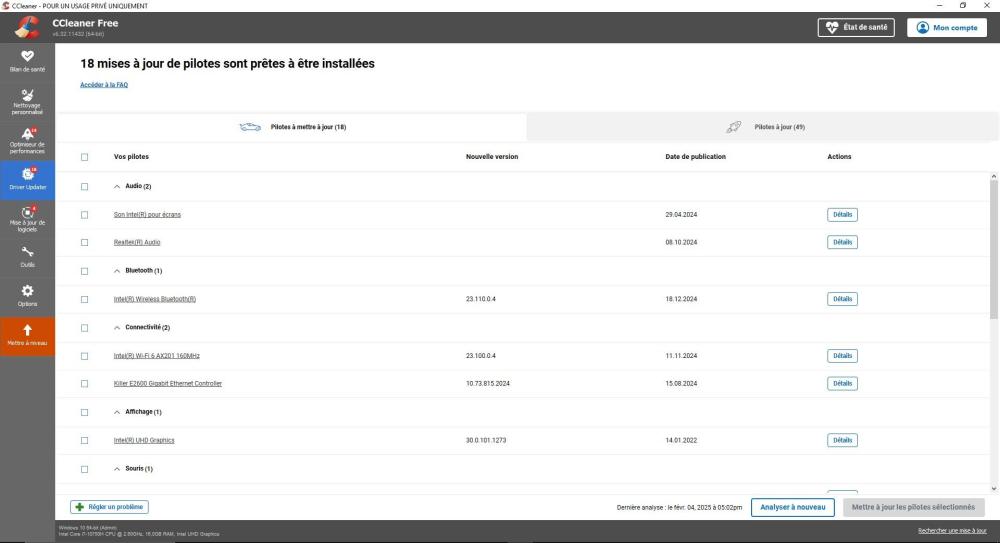Select Pilotes à mettre à jour tab
This screenshot has height=543, width=1000.
[x=292, y=127]
